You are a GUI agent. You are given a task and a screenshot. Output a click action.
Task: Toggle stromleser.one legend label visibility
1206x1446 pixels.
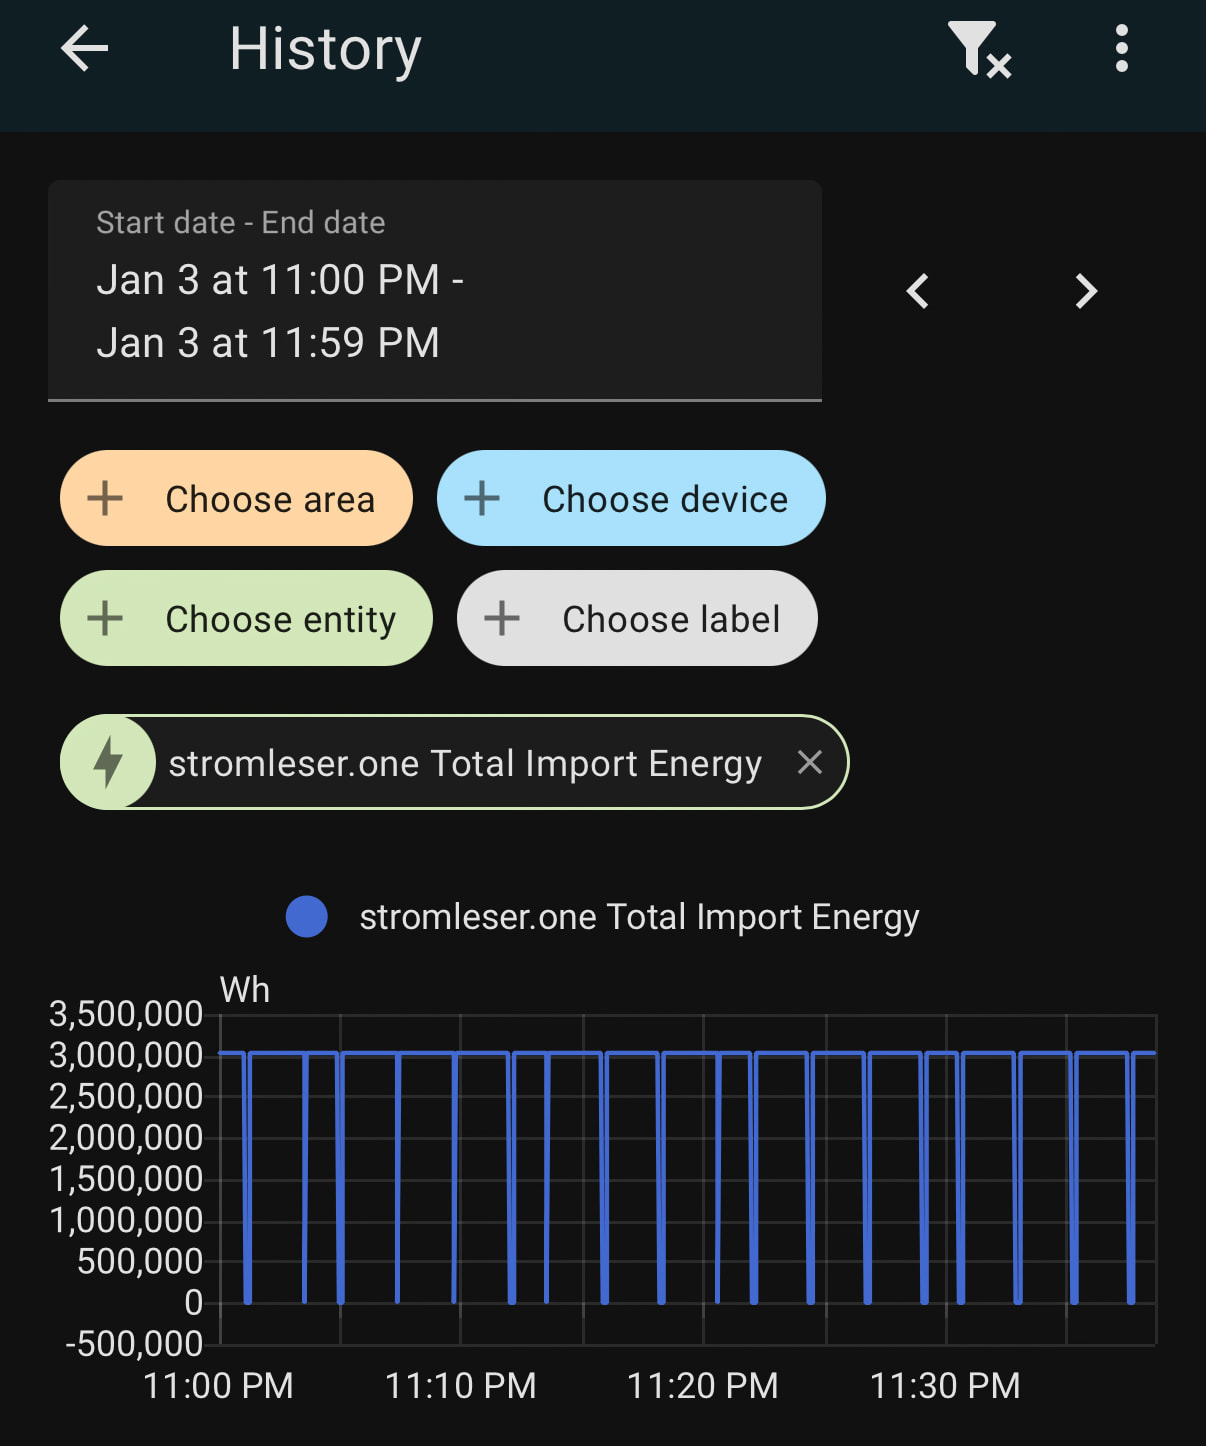pyautogui.click(x=639, y=917)
